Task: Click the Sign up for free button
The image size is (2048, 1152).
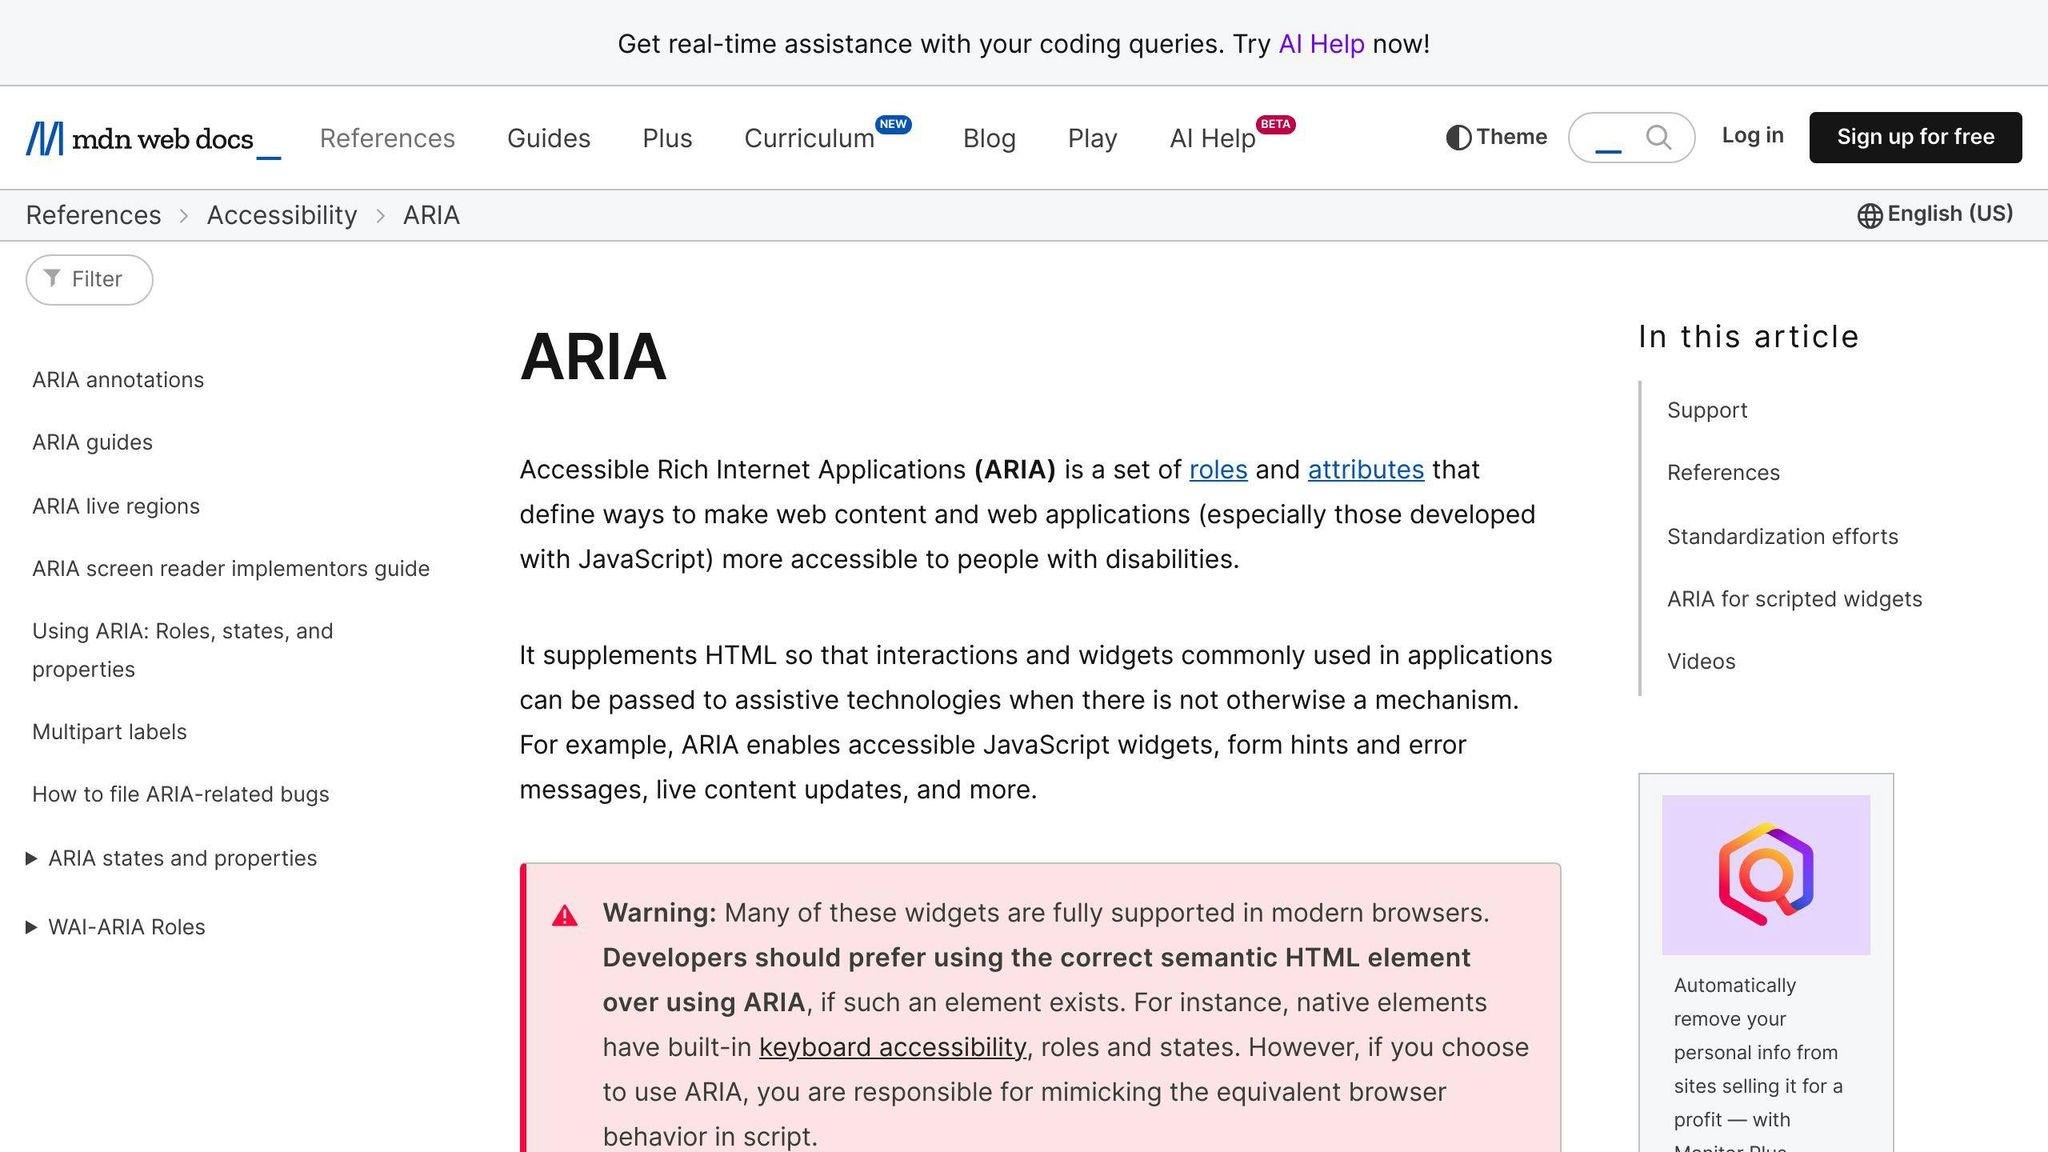Action: pos(1915,137)
